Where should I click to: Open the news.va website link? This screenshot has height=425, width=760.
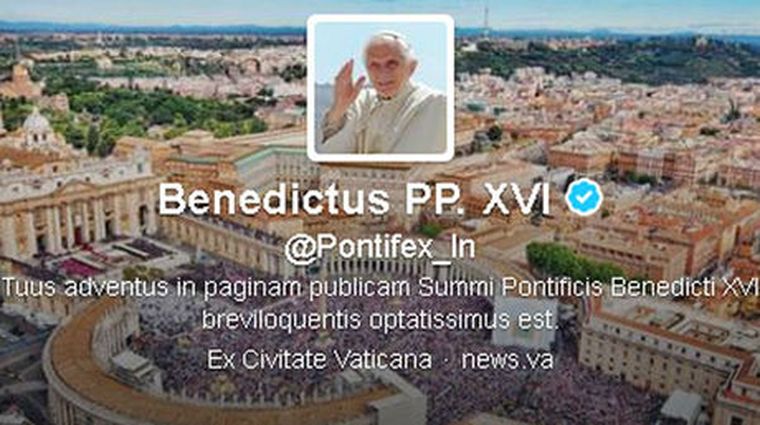507,360
